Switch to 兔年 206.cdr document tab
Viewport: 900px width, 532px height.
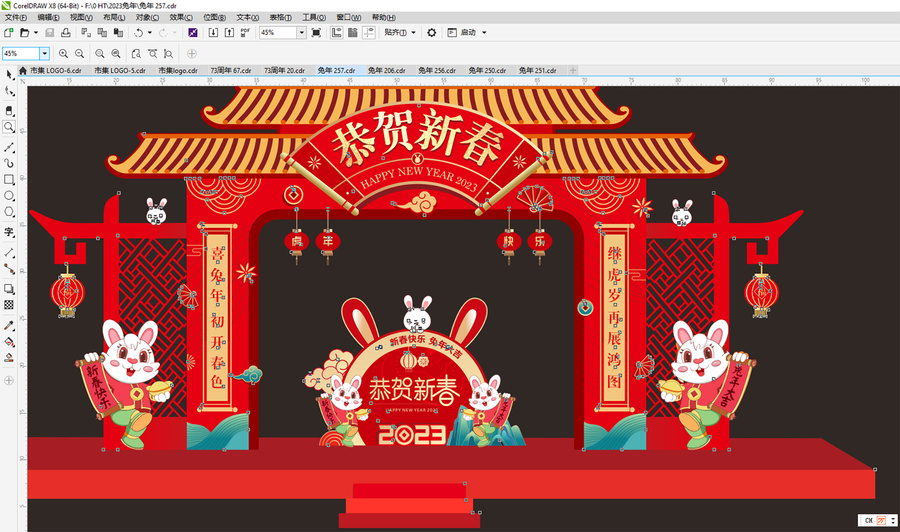pyautogui.click(x=387, y=70)
